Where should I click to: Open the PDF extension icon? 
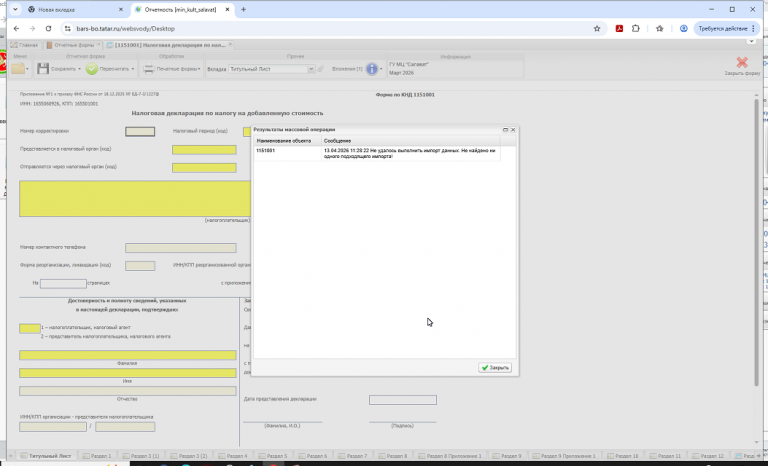(619, 28)
